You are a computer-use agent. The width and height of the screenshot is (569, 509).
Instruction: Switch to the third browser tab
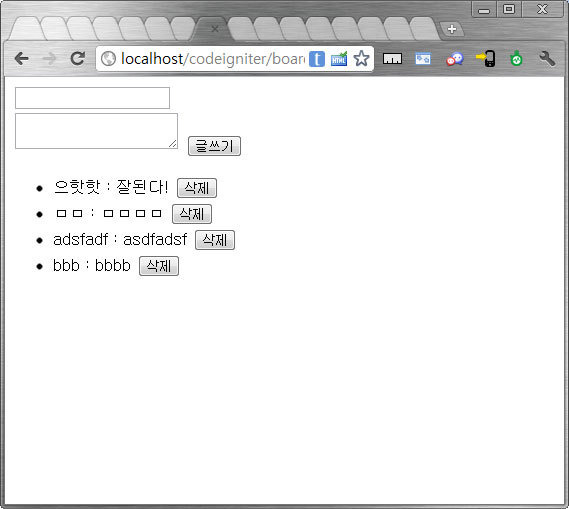tap(81, 28)
